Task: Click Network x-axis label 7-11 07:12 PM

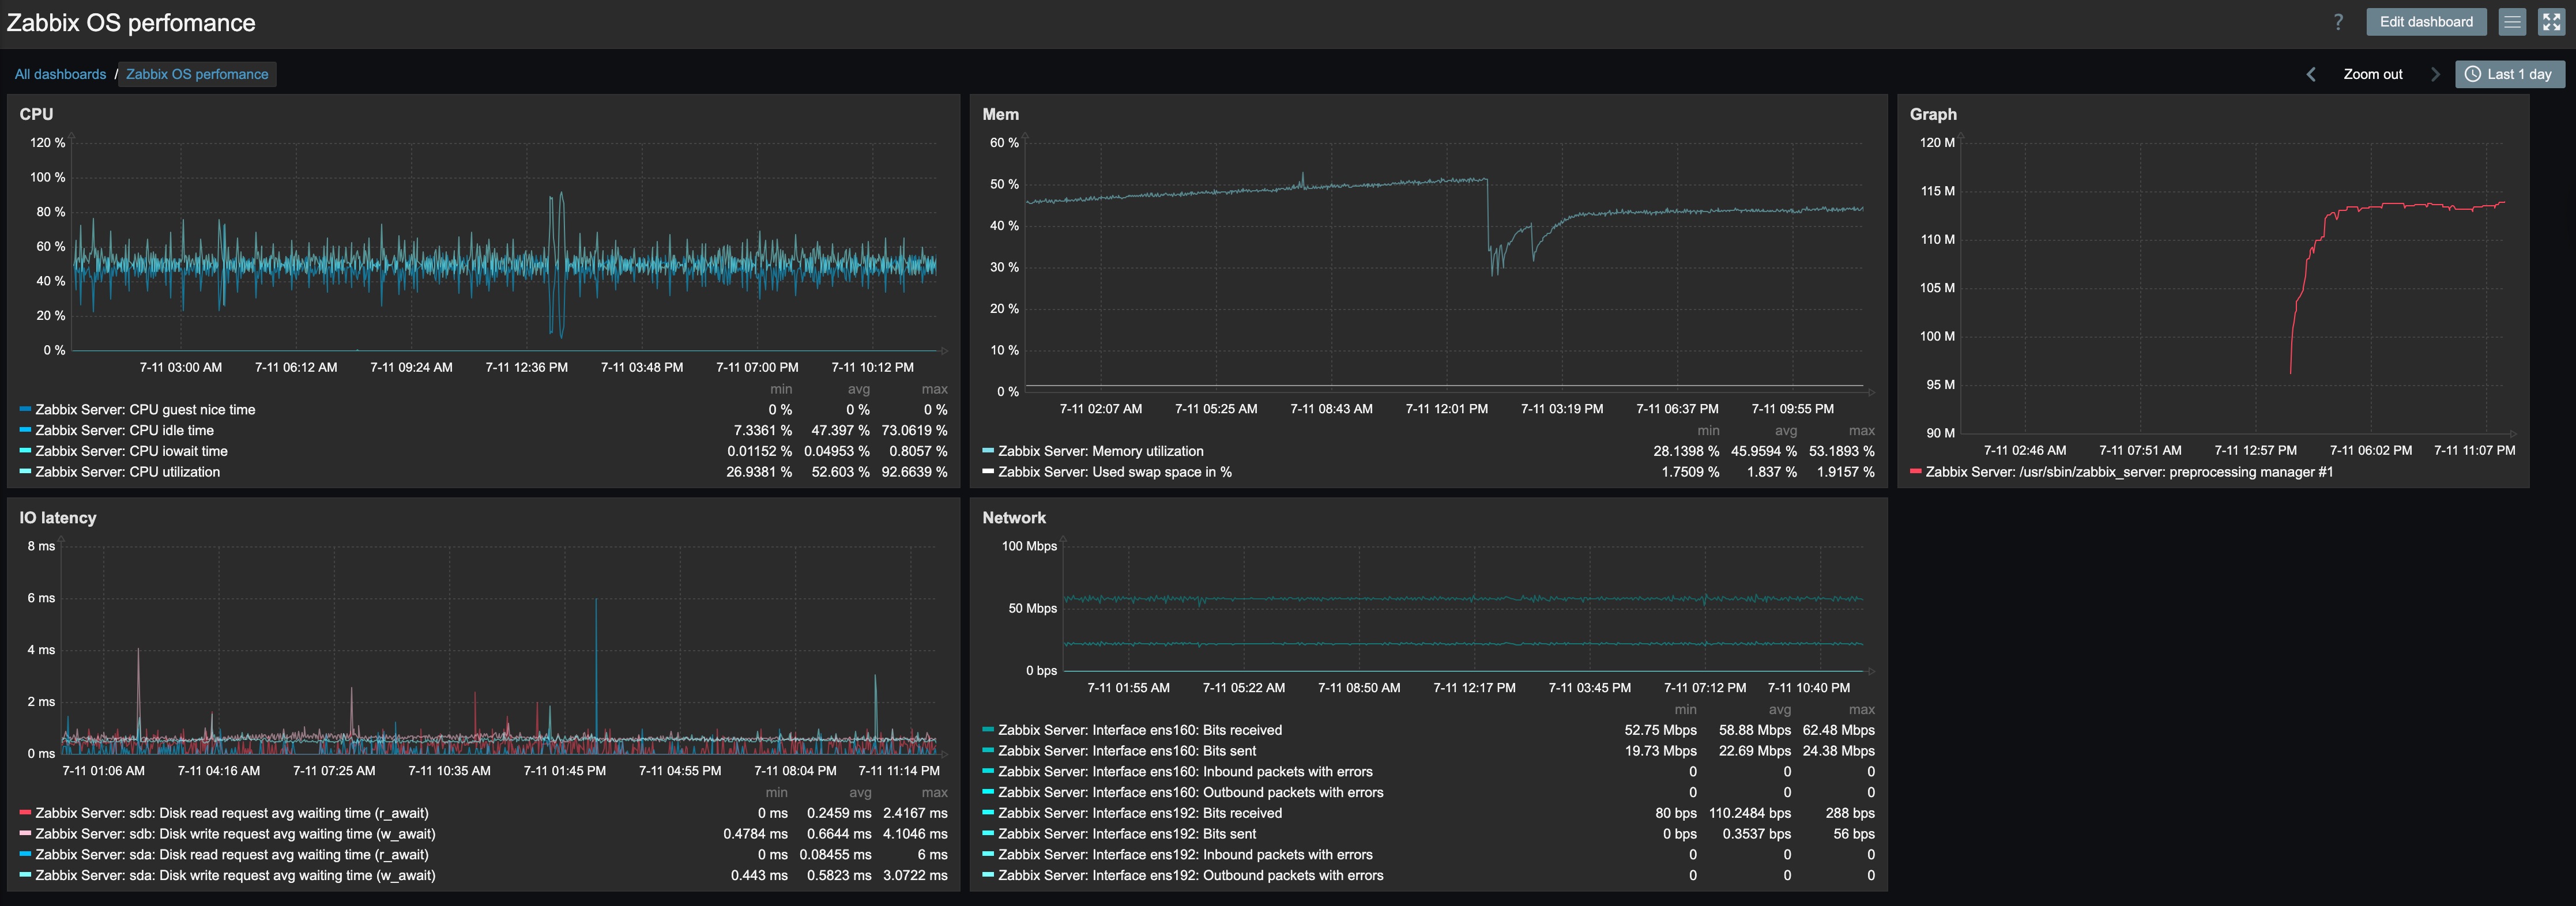Action: pyautogui.click(x=1705, y=688)
